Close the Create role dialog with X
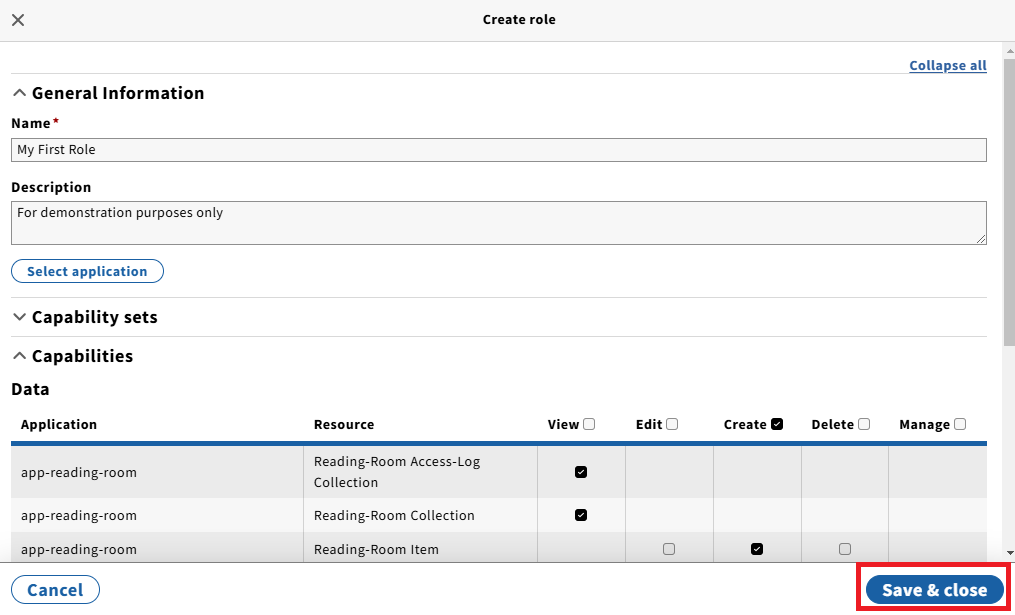 18,20
